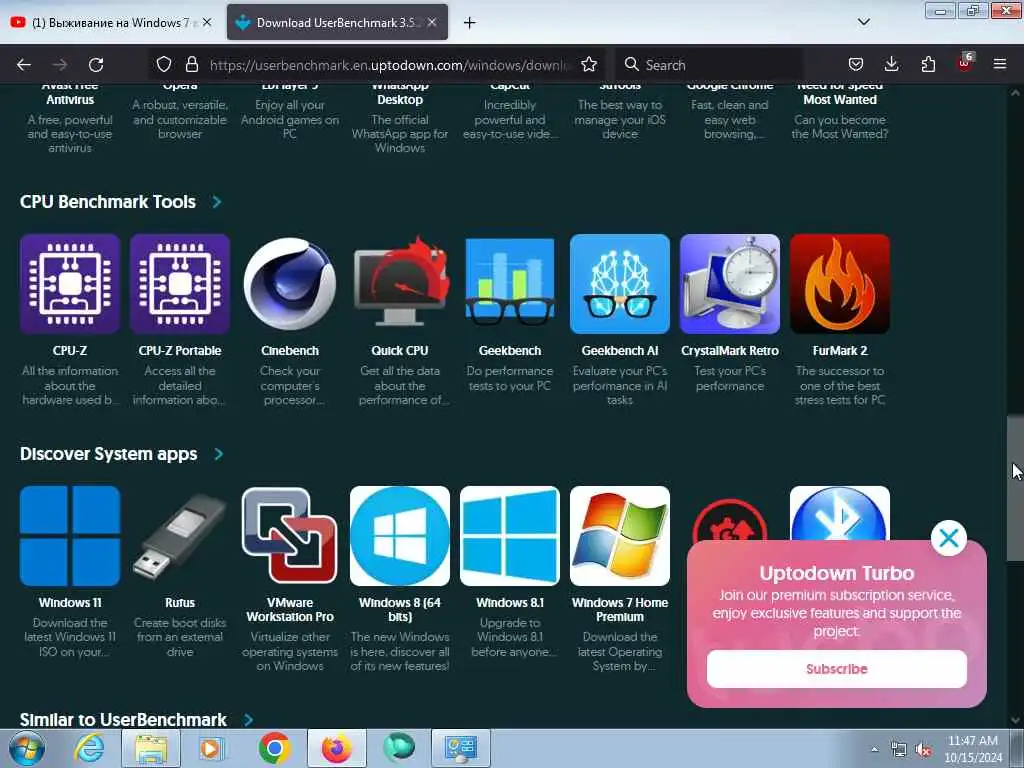Open the Windows 8.1 app icon
This screenshot has width=1024, height=768.
[510, 536]
